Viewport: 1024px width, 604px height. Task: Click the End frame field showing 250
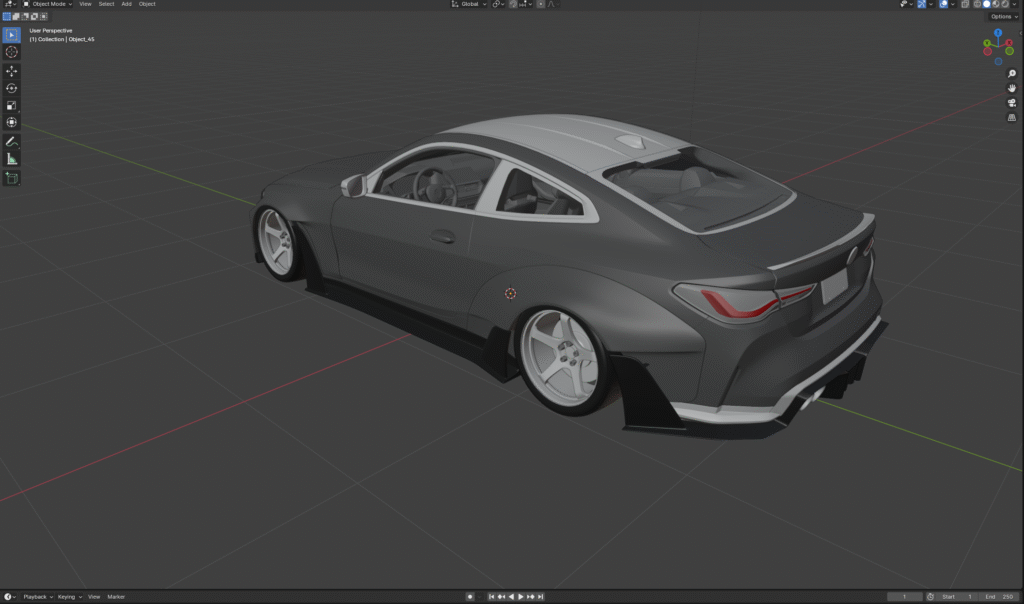coord(999,597)
